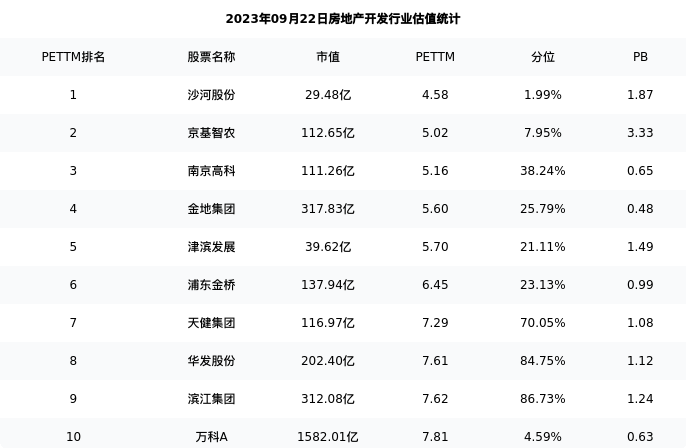The height and width of the screenshot is (448, 686).
Task: Click on 南京高科 stock name
Action: click(211, 171)
